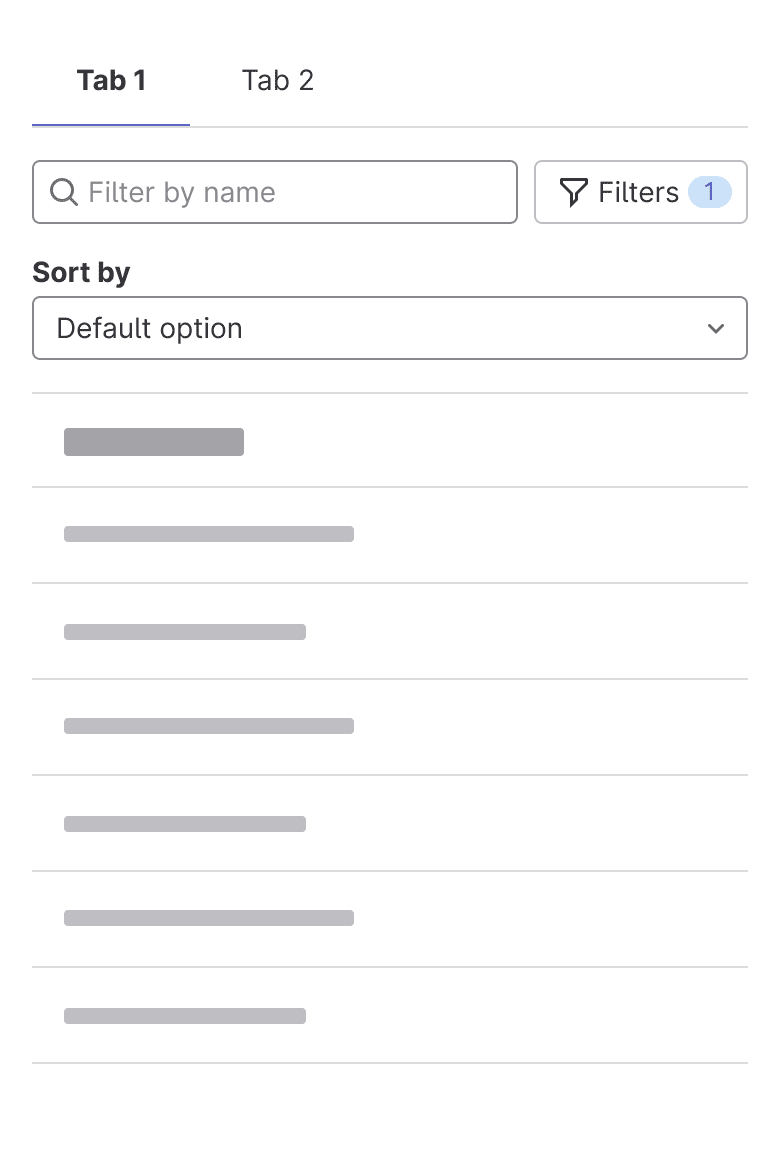780x1152 pixels.
Task: Switch to Tab 2
Action: [x=277, y=80]
